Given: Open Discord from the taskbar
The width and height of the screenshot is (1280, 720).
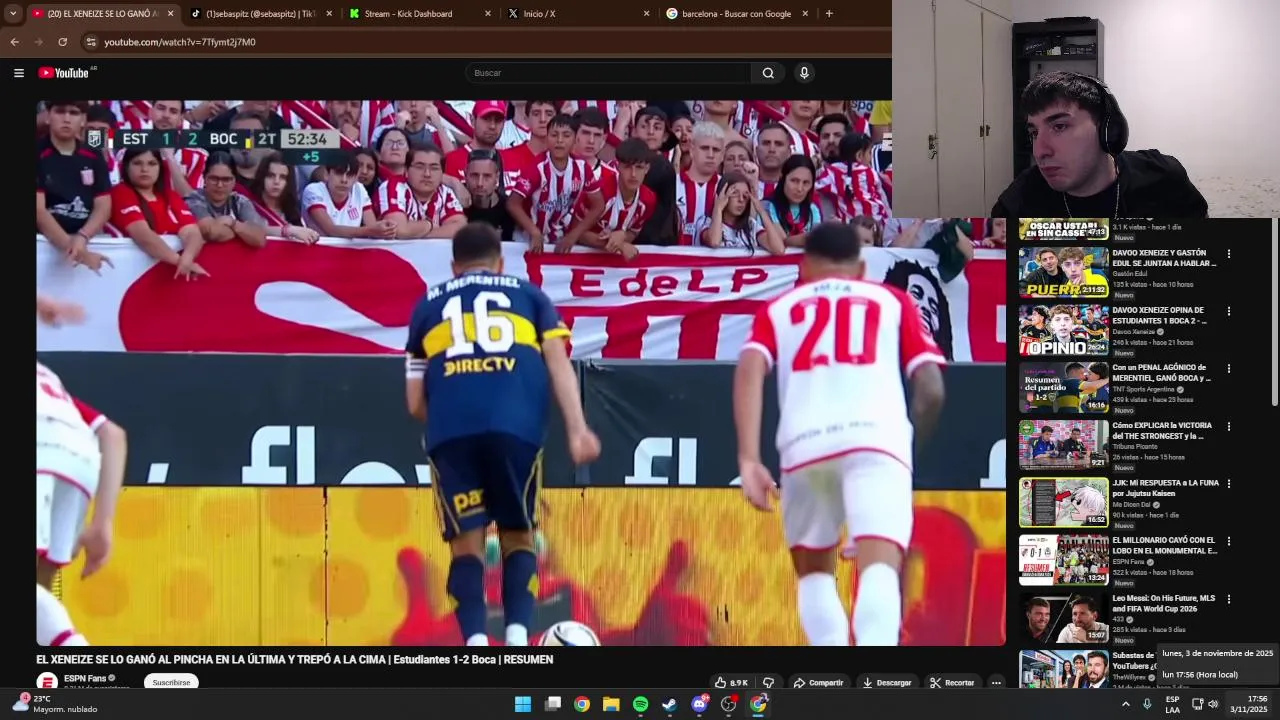Looking at the screenshot, I should pos(700,704).
